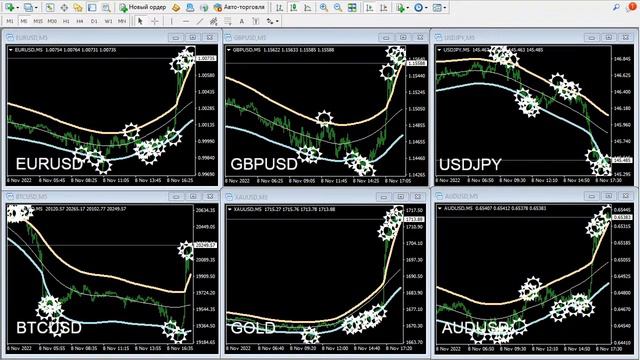The height and width of the screenshot is (360, 640).
Task: Open the Templates icon
Action: point(437,7)
